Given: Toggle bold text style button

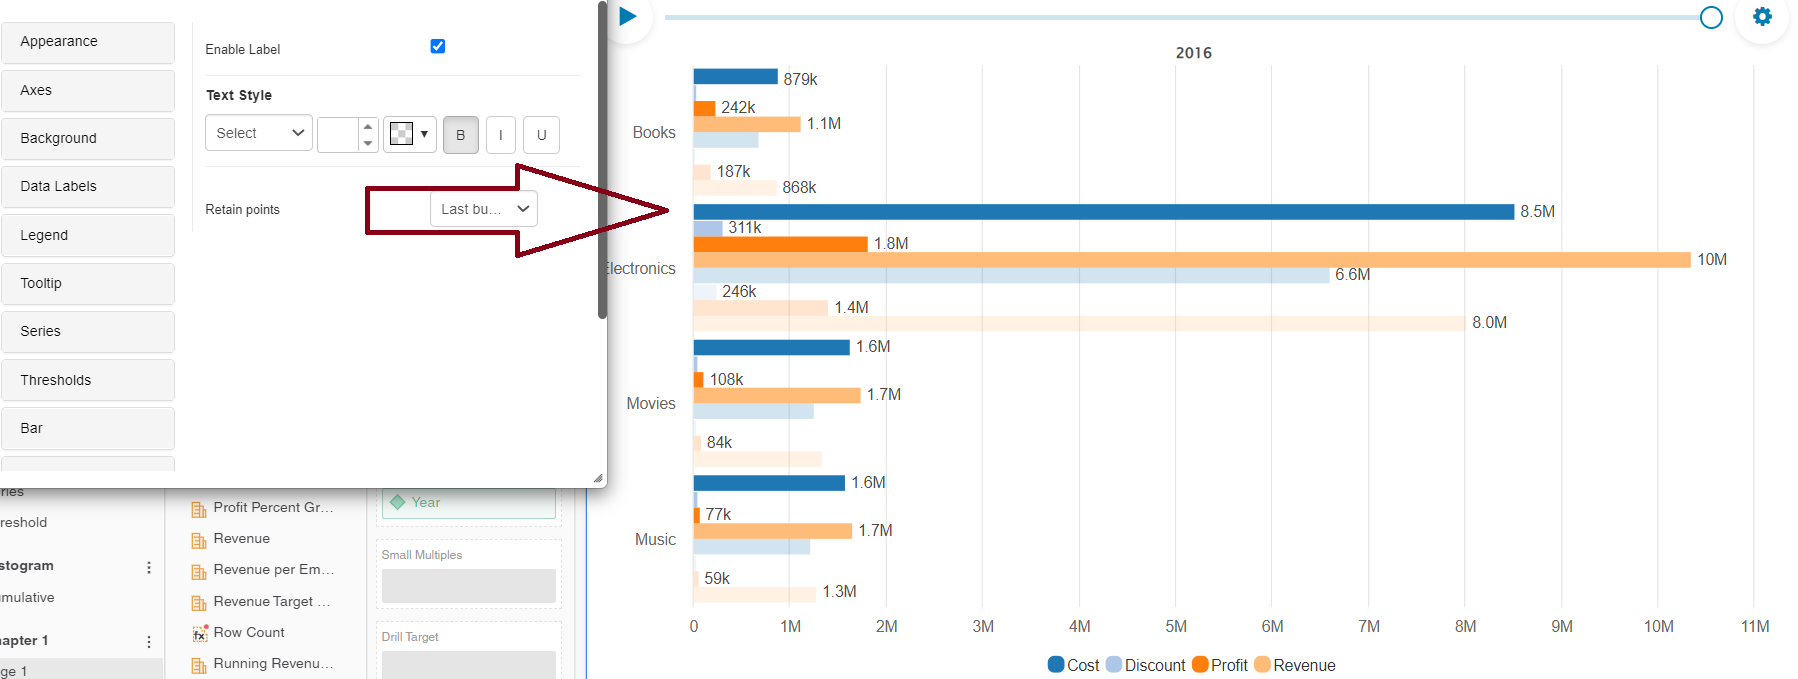Looking at the screenshot, I should pyautogui.click(x=460, y=135).
